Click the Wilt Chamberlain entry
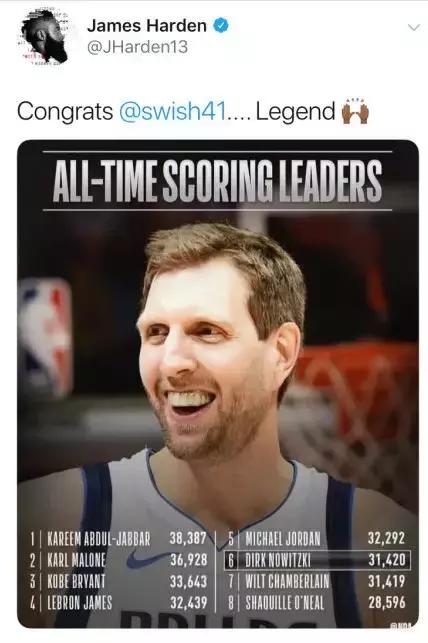Image resolution: width=428 pixels, height=643 pixels. (316, 581)
